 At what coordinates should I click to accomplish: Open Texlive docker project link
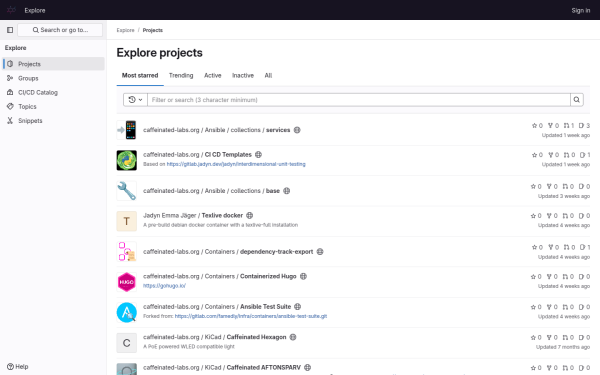(193, 215)
